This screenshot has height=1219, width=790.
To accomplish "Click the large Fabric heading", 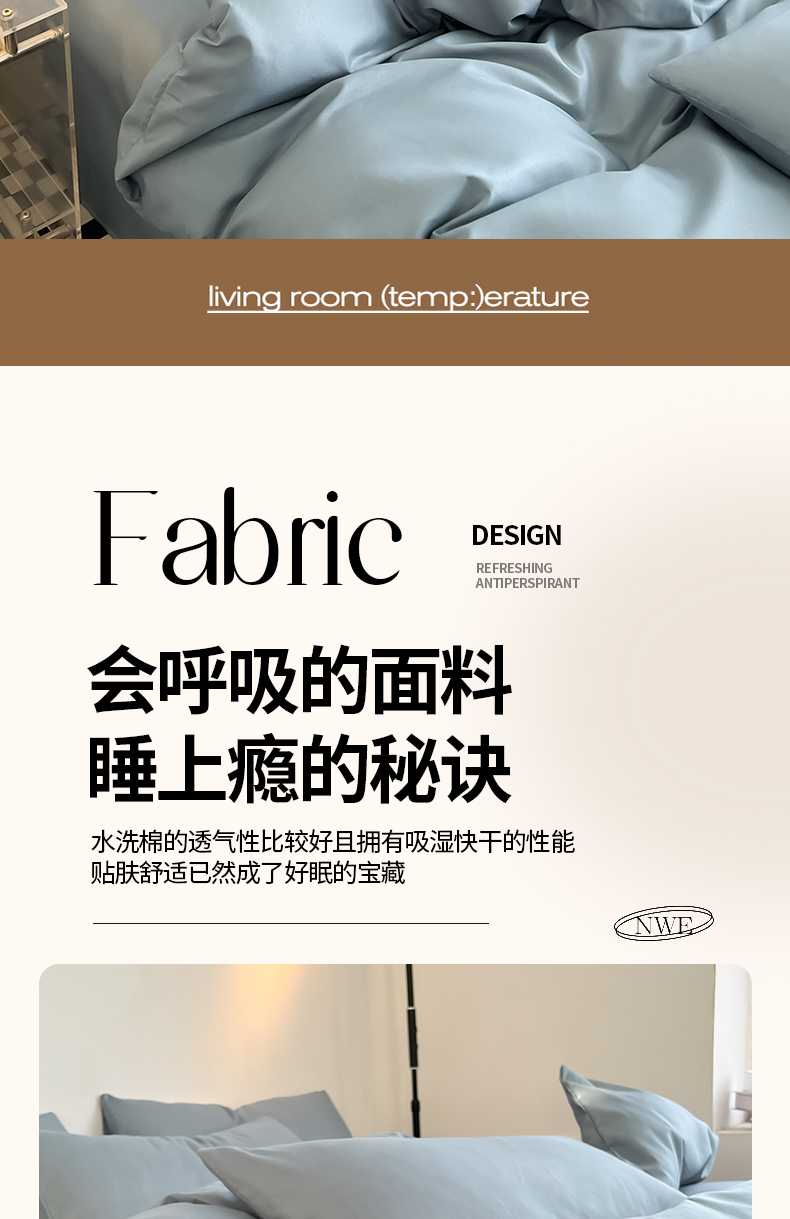I will (247, 537).
